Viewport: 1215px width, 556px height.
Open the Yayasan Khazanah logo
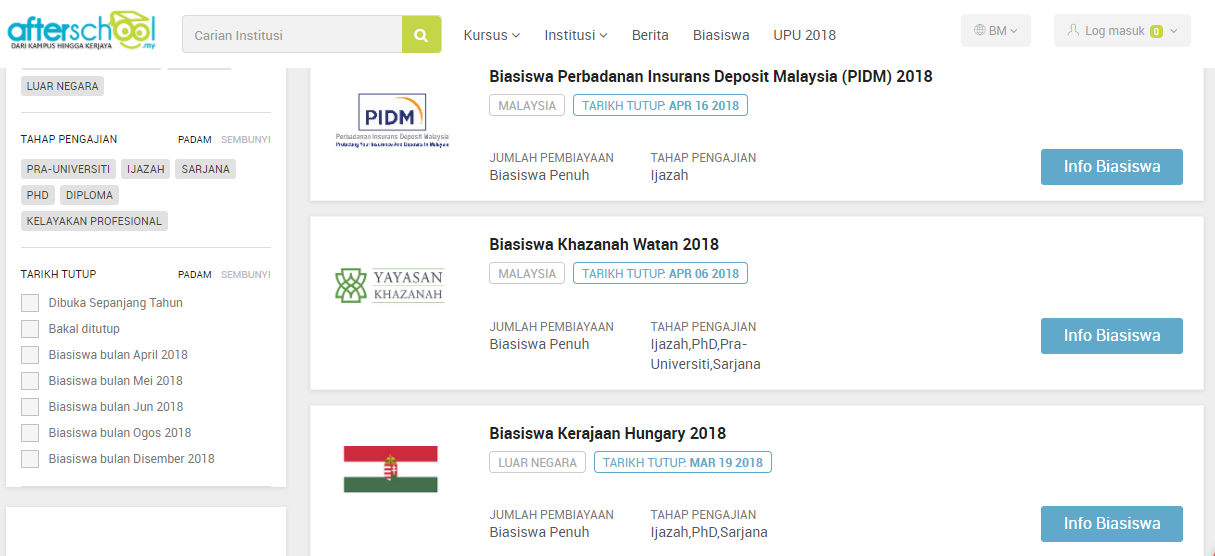point(389,285)
